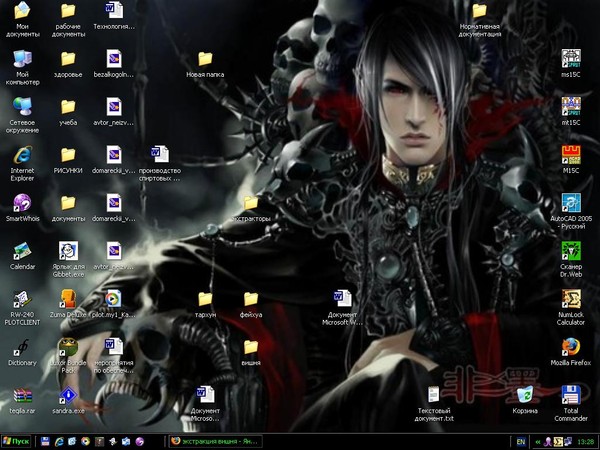Launch the ms15C shortcut
The width and height of the screenshot is (600, 450).
pyautogui.click(x=571, y=64)
